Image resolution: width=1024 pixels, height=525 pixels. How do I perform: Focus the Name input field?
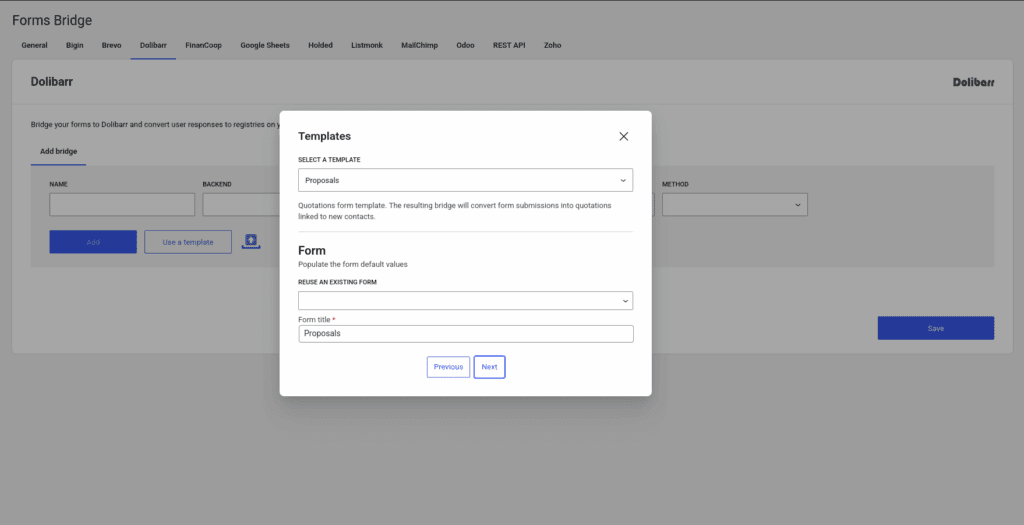pyautogui.click(x=122, y=204)
